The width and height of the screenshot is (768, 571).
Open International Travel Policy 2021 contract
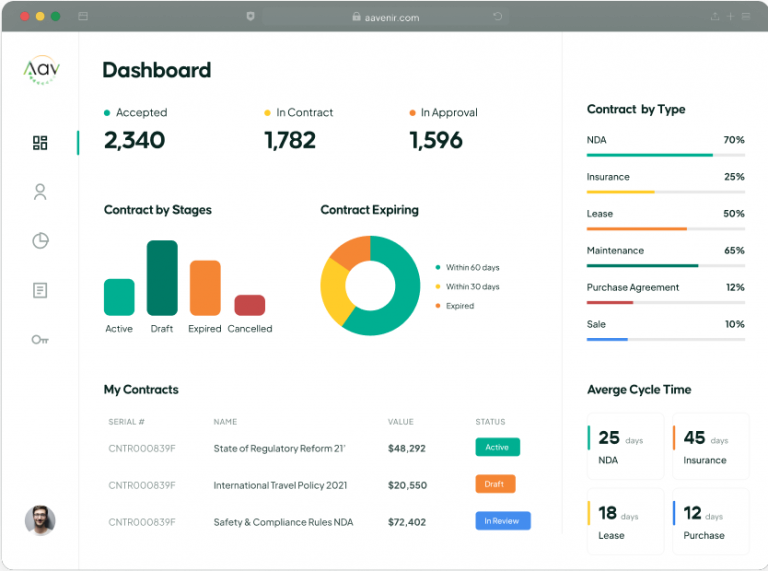[x=280, y=485]
